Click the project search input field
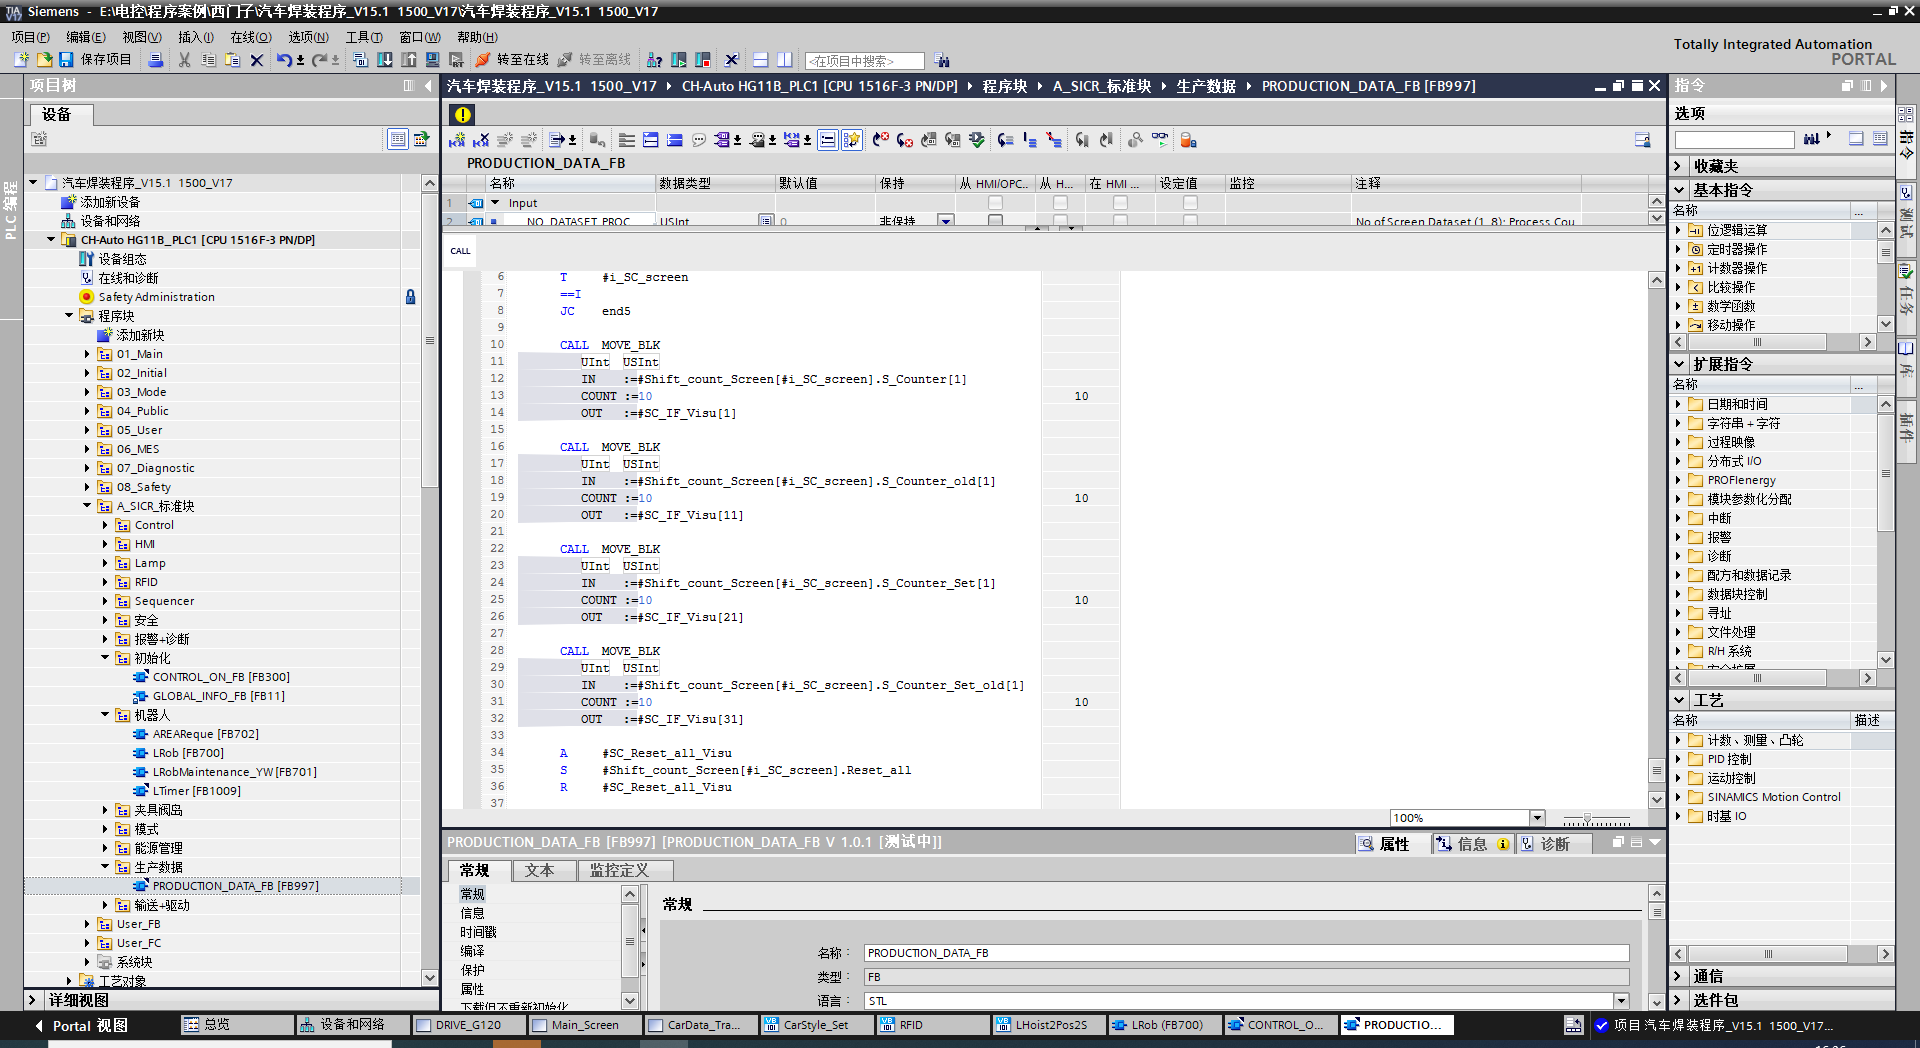The width and height of the screenshot is (1920, 1048). click(863, 61)
